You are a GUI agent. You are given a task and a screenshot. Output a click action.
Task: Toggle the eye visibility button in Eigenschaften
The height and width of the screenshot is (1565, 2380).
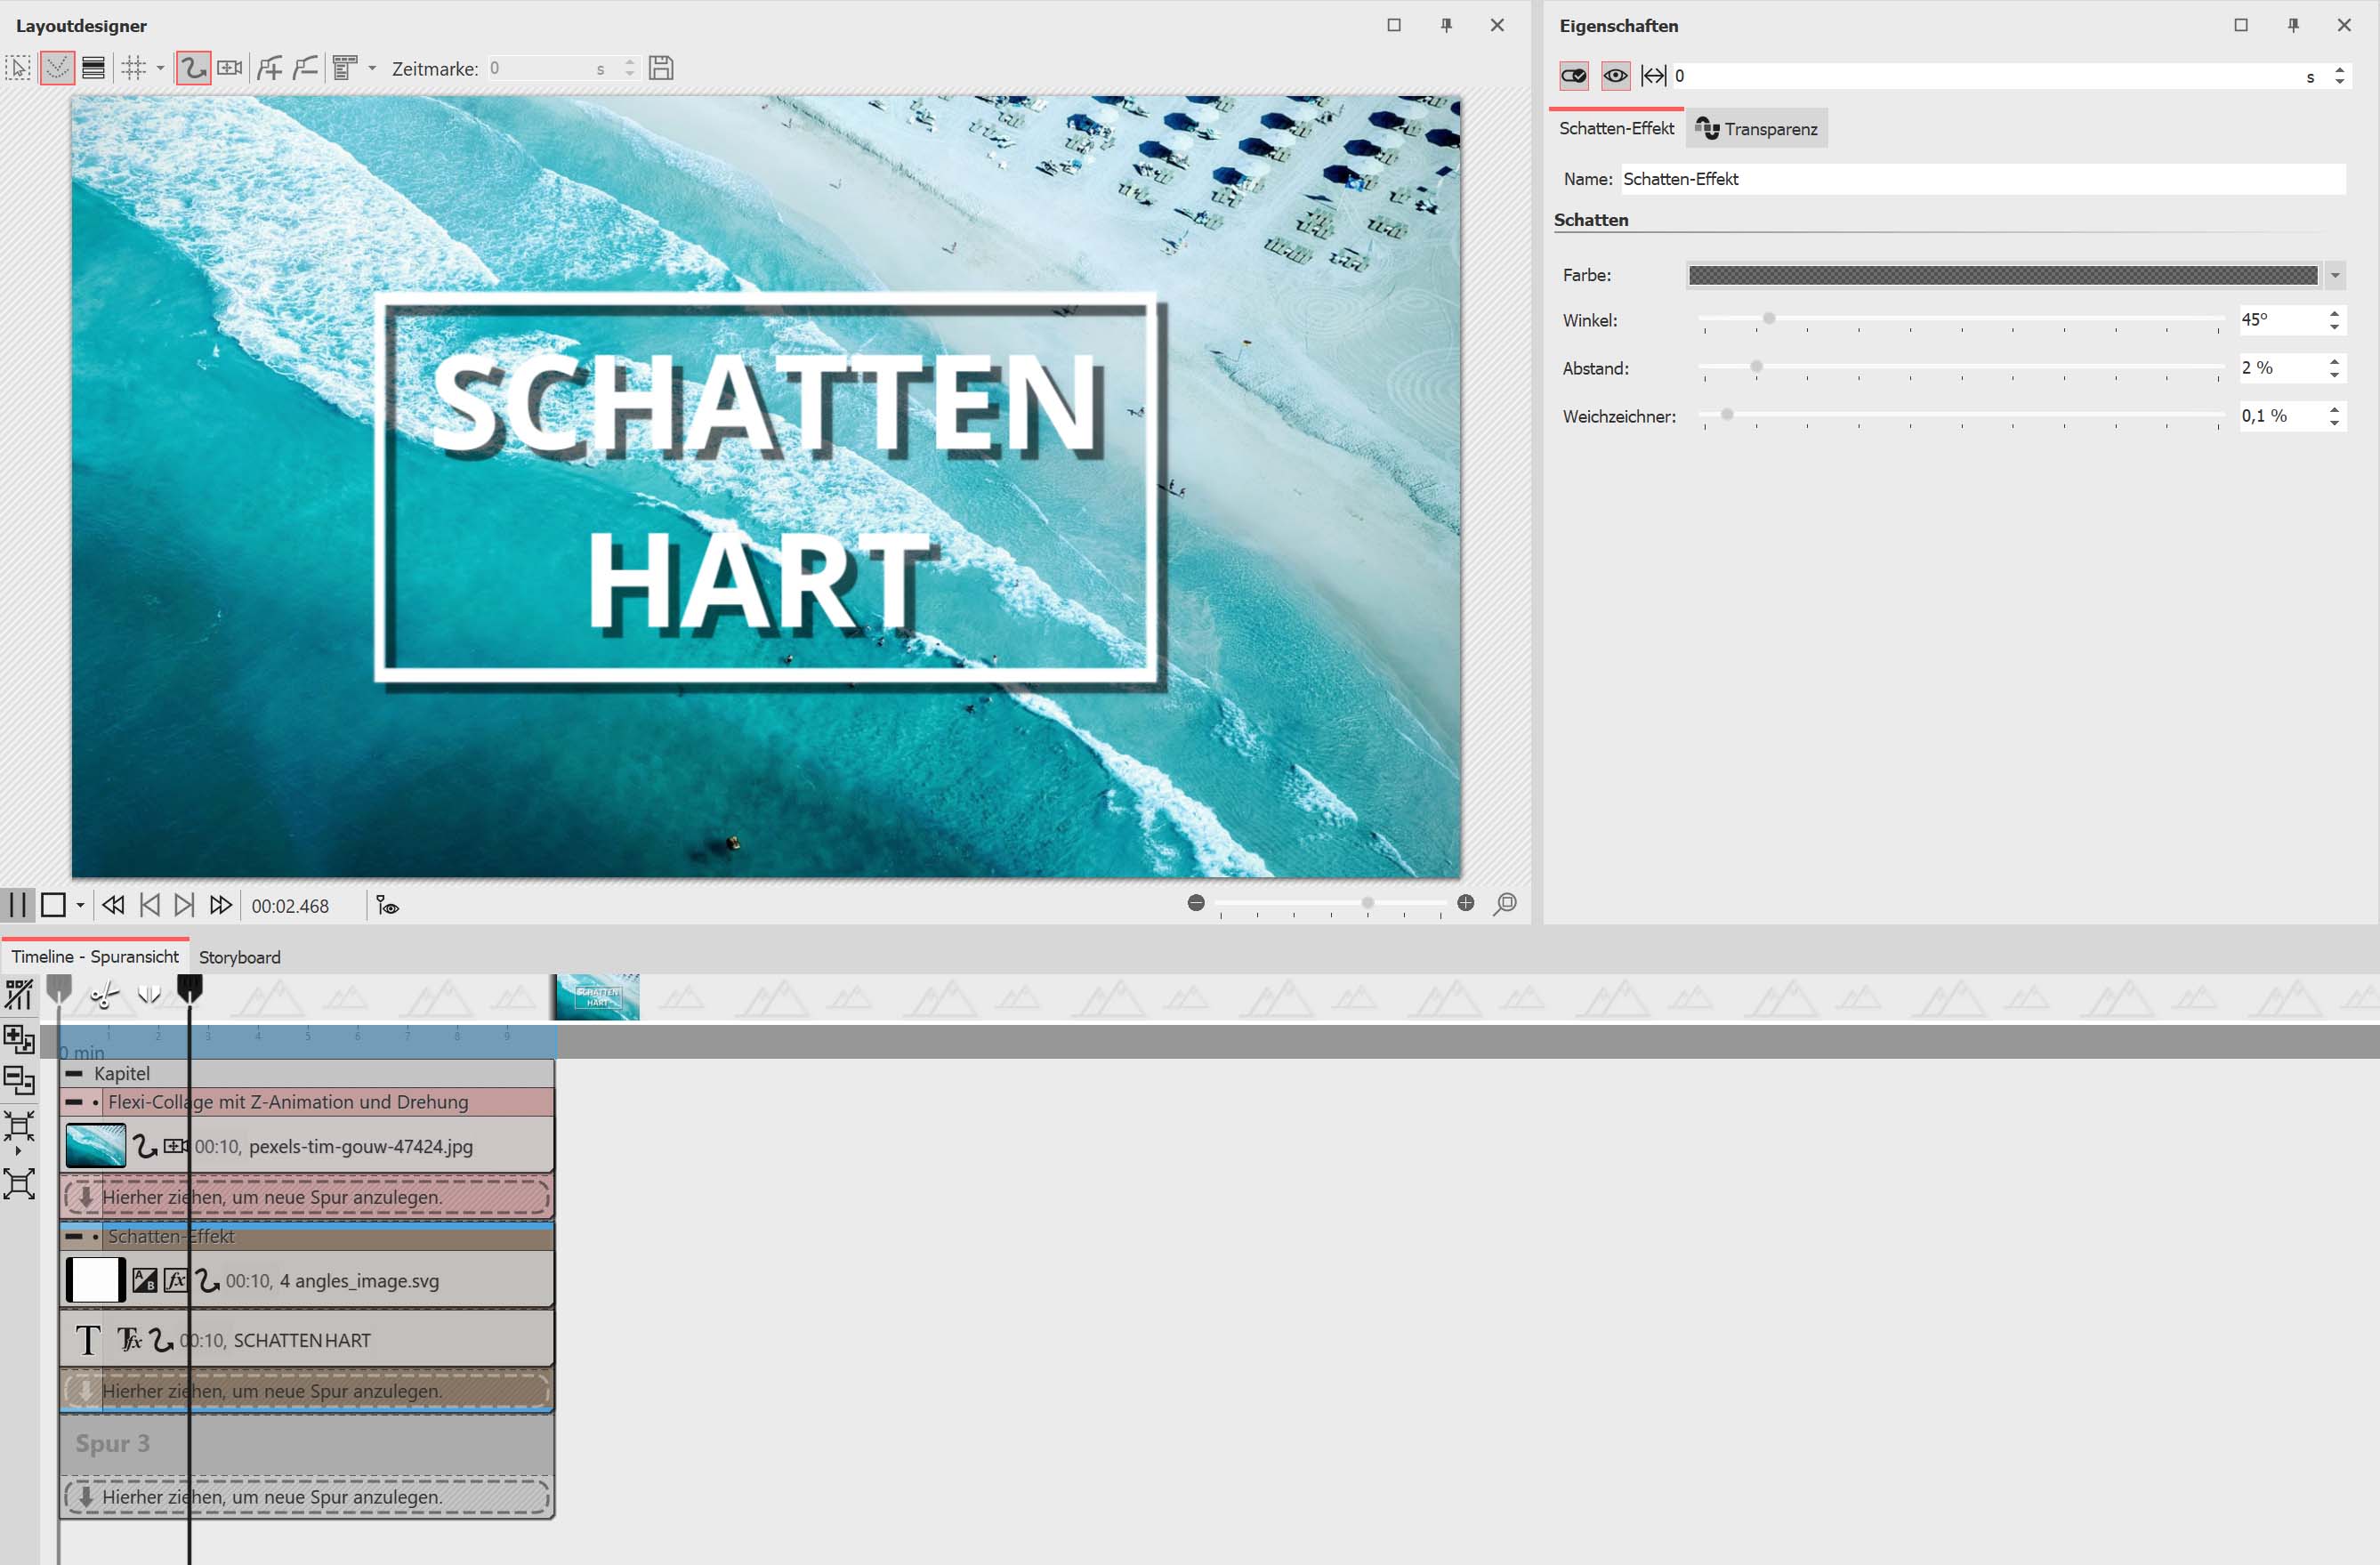1615,76
